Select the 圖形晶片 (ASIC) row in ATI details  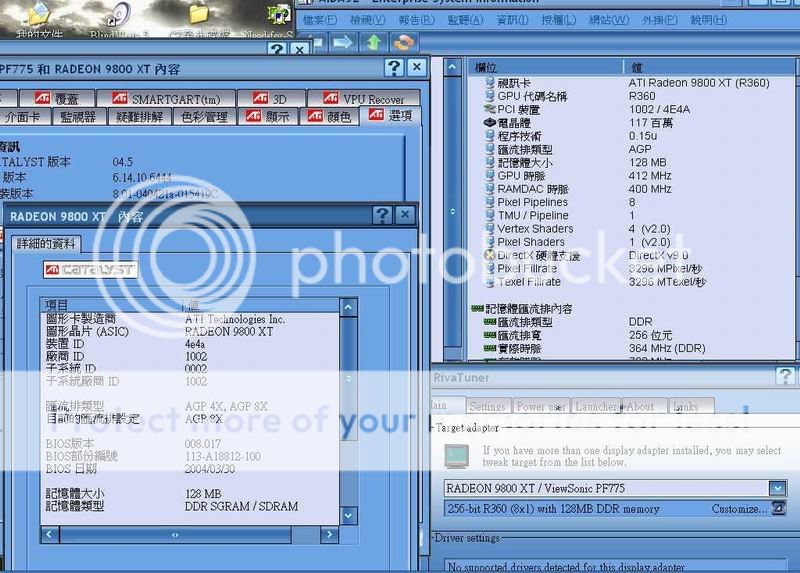click(x=190, y=331)
